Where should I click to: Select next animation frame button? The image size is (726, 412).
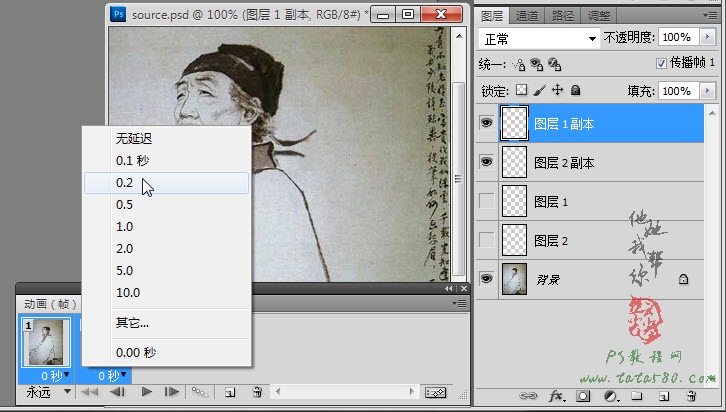pyautogui.click(x=172, y=392)
